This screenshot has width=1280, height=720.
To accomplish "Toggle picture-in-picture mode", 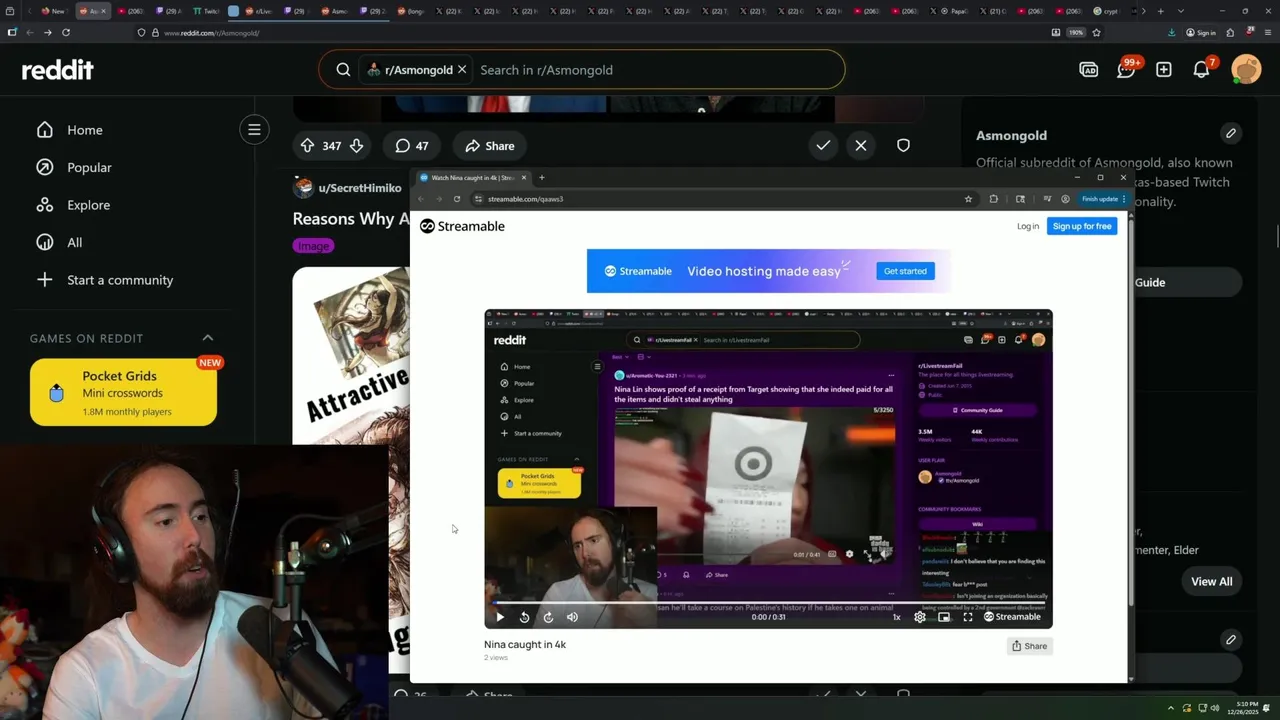I will pyautogui.click(x=944, y=617).
